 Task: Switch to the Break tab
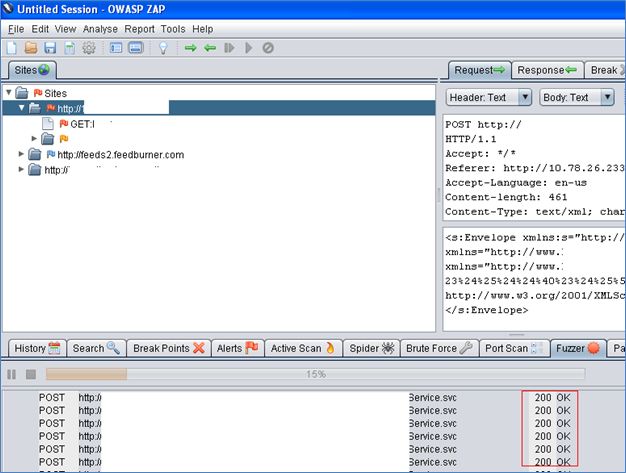[605, 70]
